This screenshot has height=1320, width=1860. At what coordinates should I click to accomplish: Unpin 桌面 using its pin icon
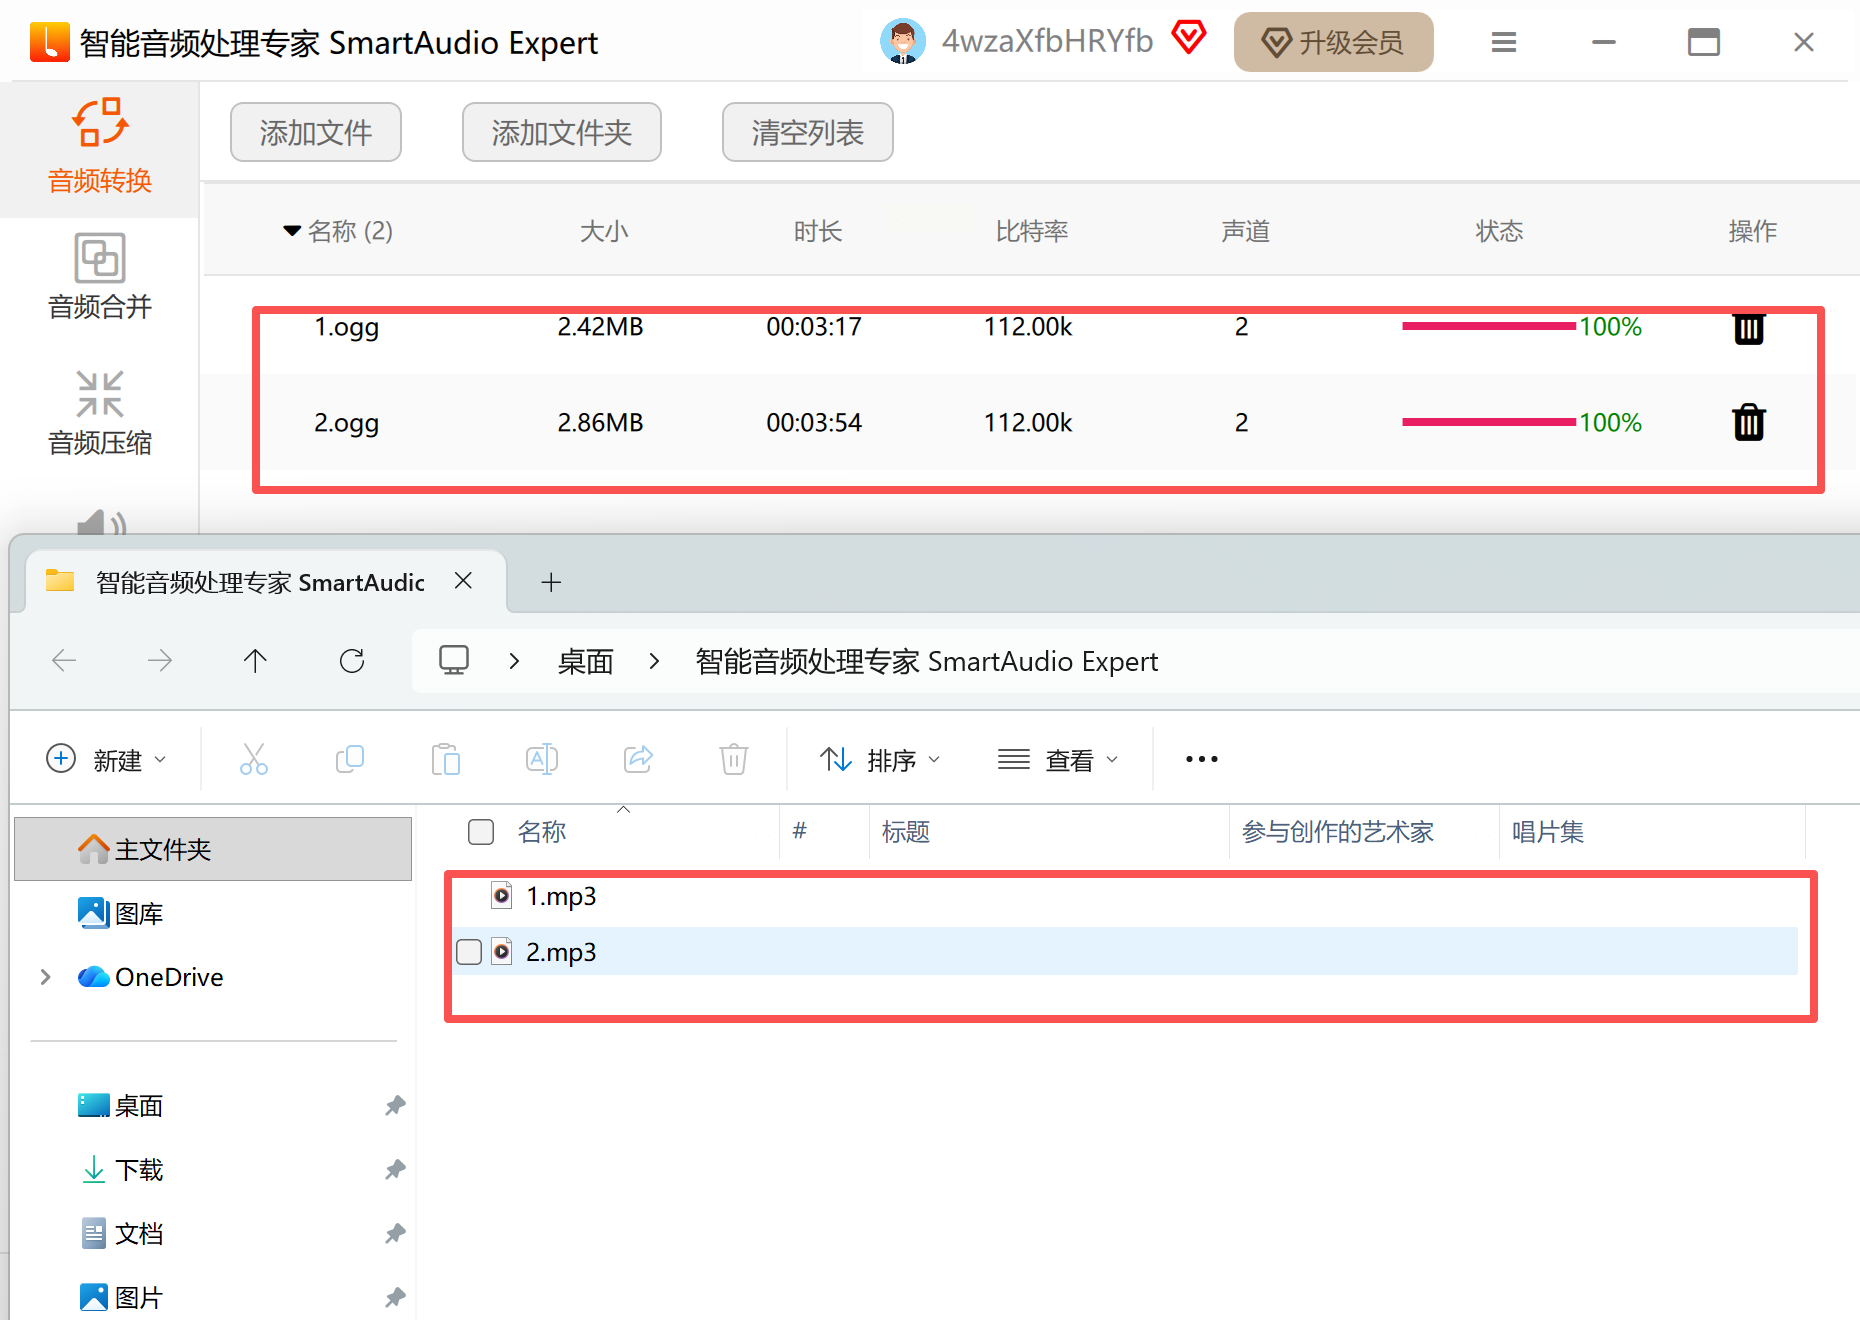[395, 1105]
